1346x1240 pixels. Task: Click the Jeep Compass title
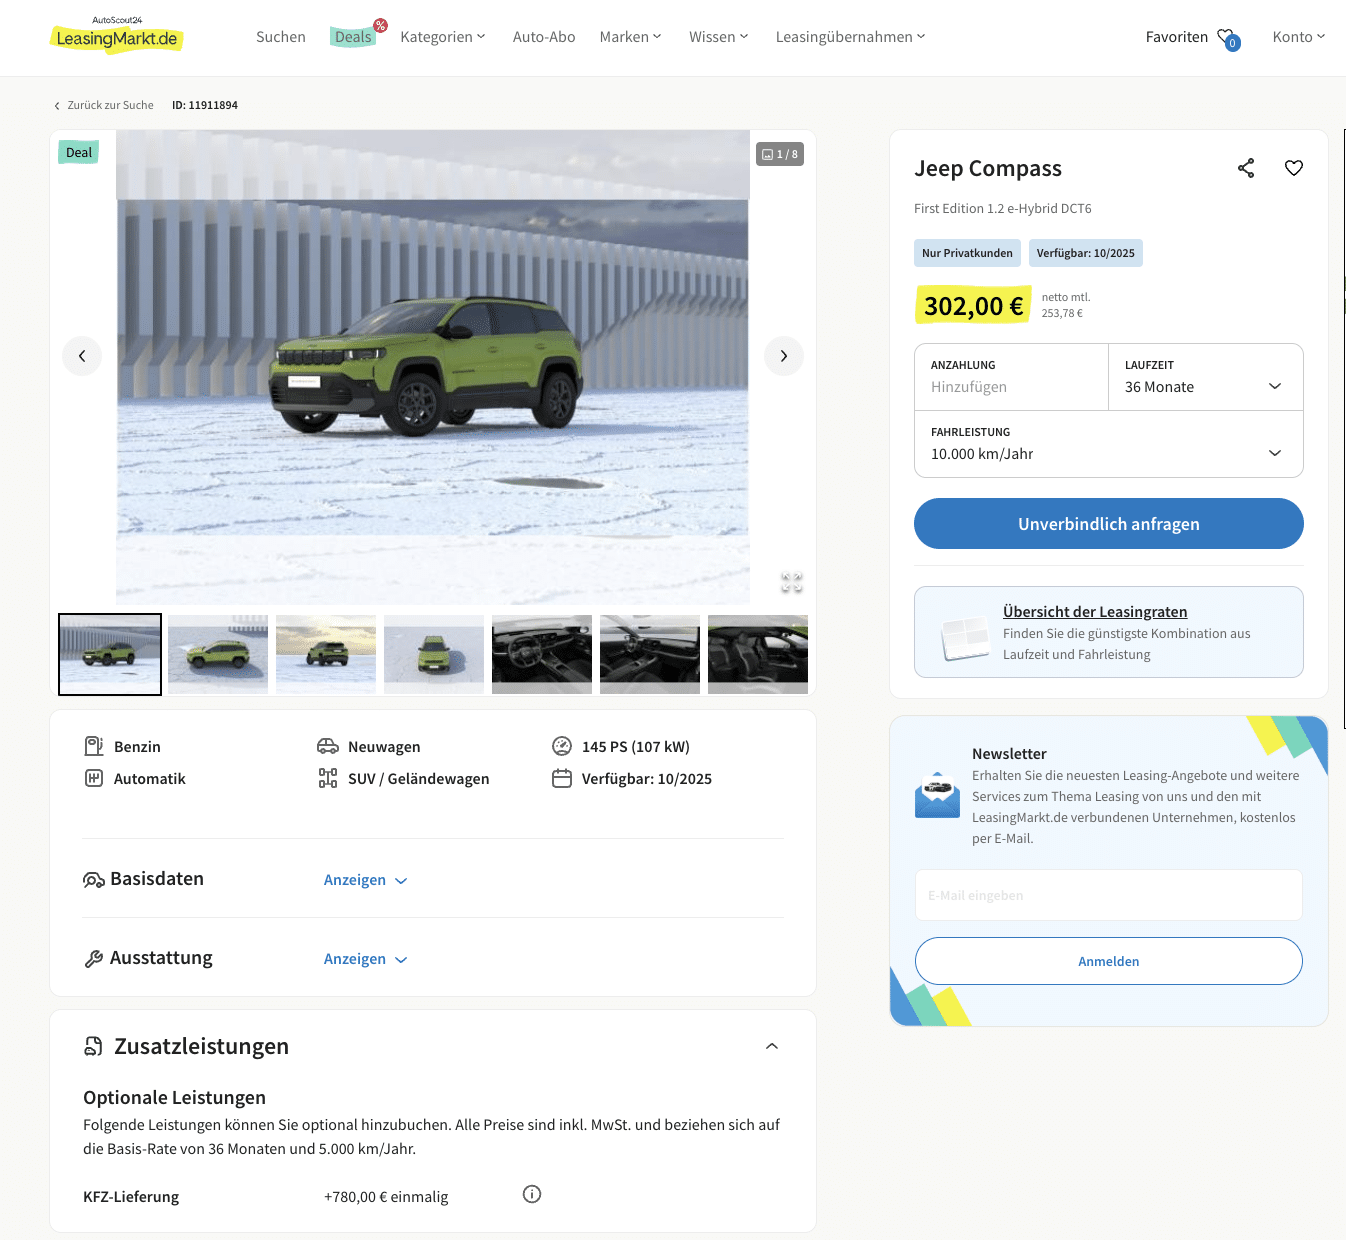coord(988,169)
